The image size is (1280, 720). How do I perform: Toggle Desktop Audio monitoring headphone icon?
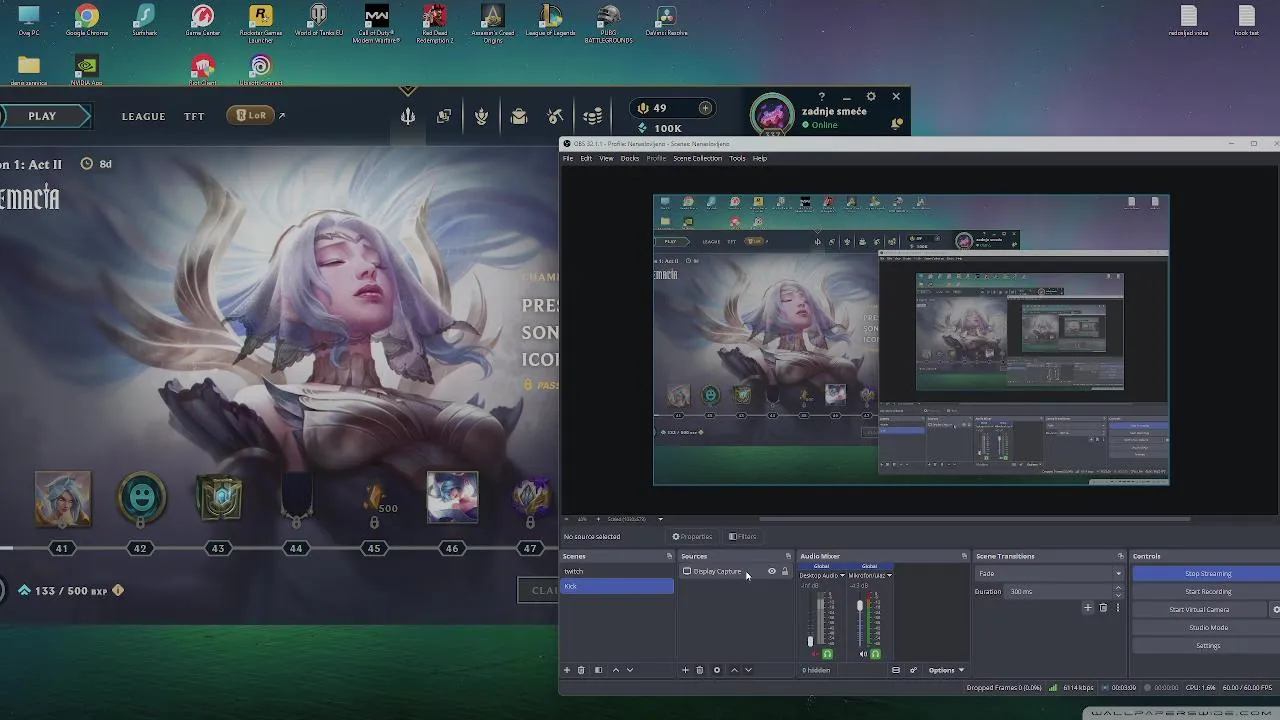click(x=827, y=654)
